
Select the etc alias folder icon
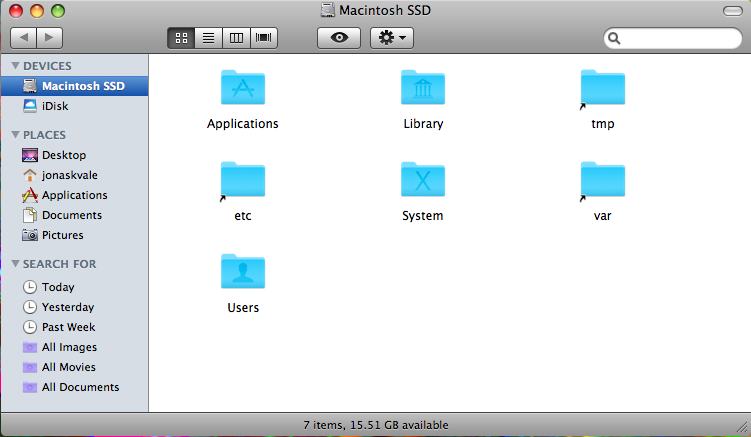pos(243,181)
